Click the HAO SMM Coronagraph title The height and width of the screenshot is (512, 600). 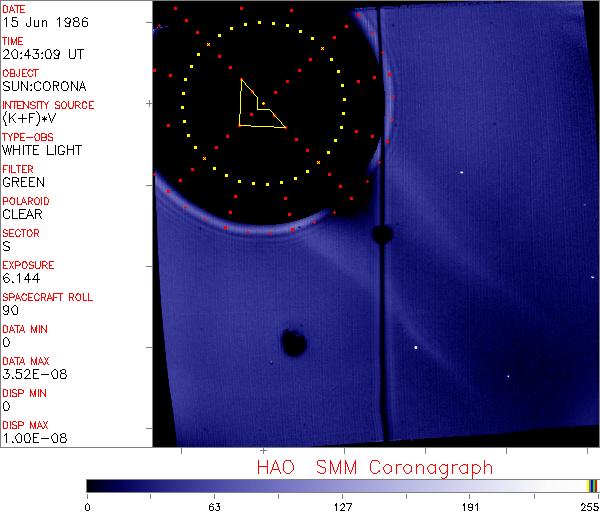[375, 467]
